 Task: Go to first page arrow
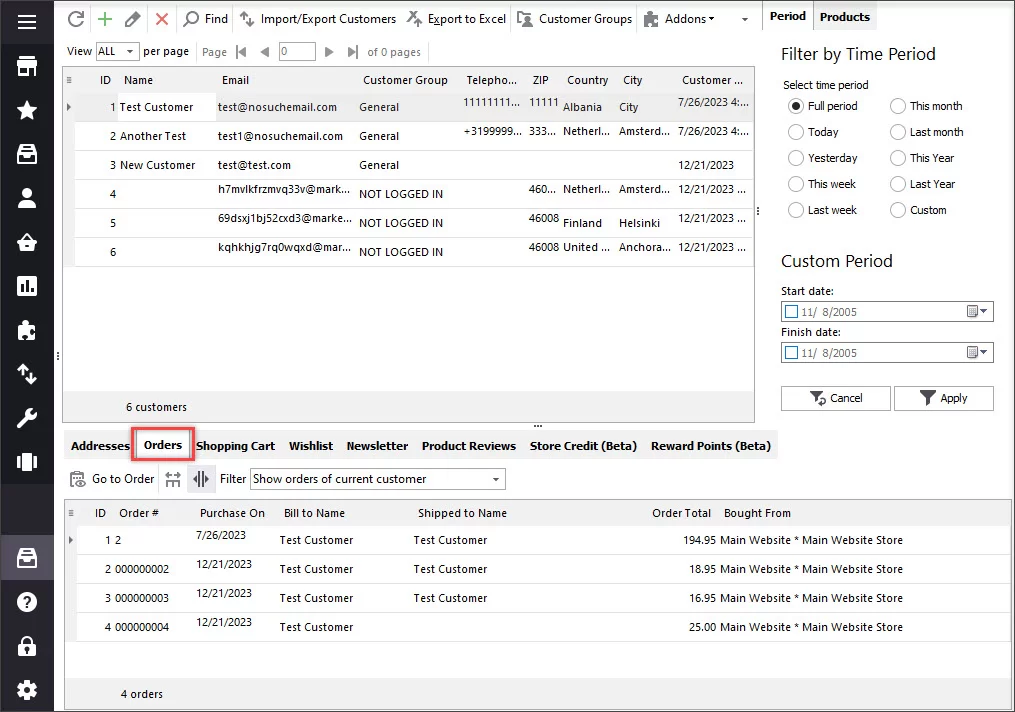(241, 52)
